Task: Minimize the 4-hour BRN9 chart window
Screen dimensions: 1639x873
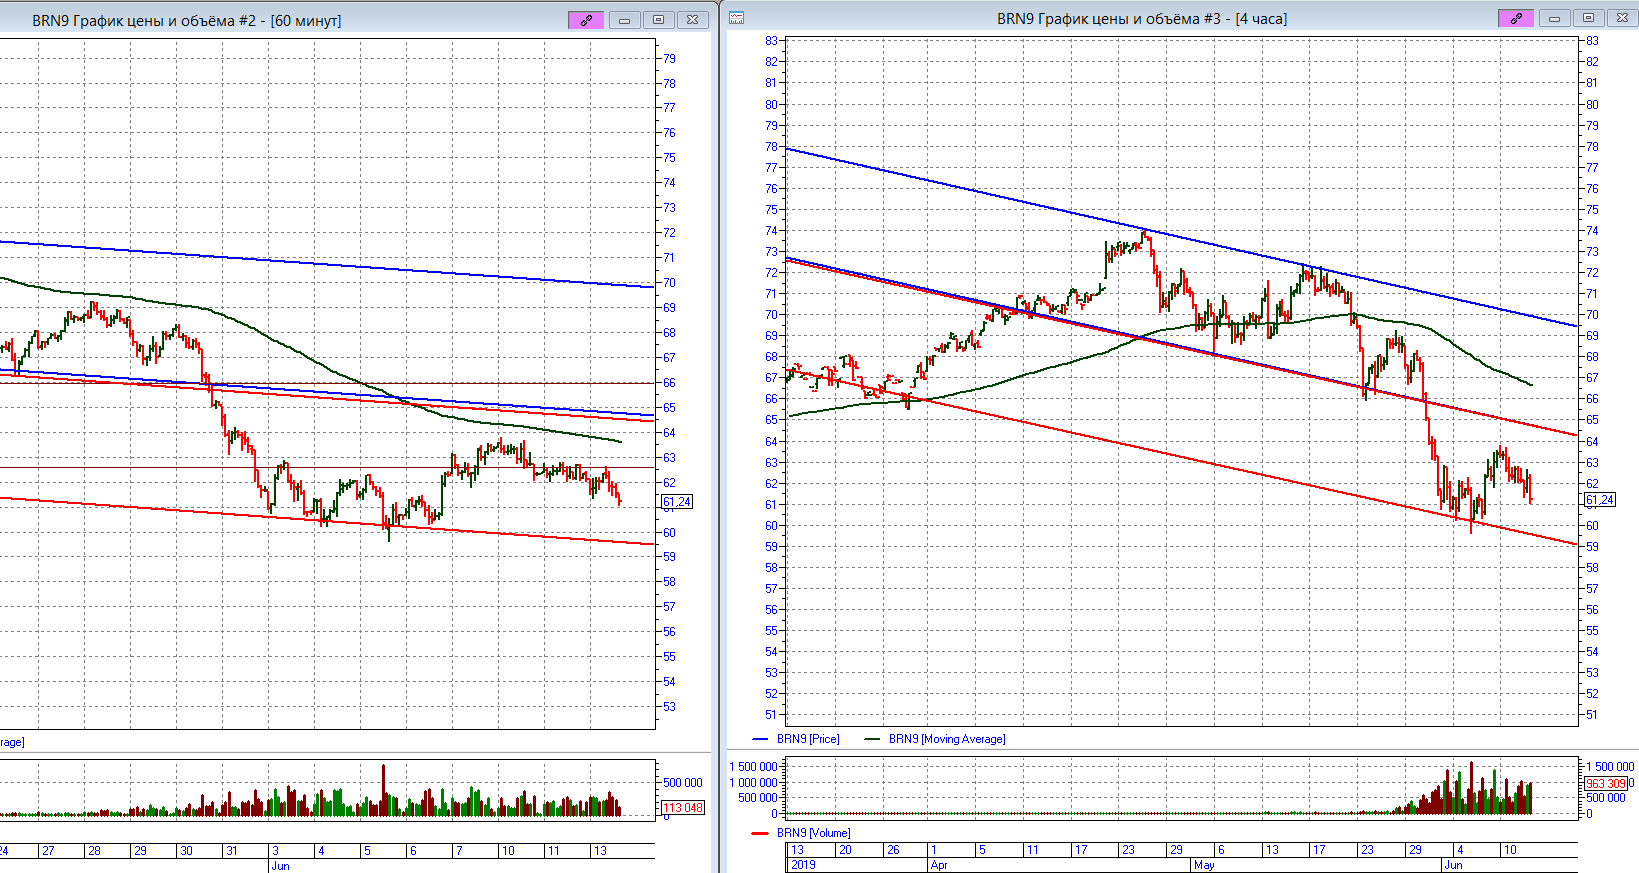Action: pyautogui.click(x=1554, y=18)
